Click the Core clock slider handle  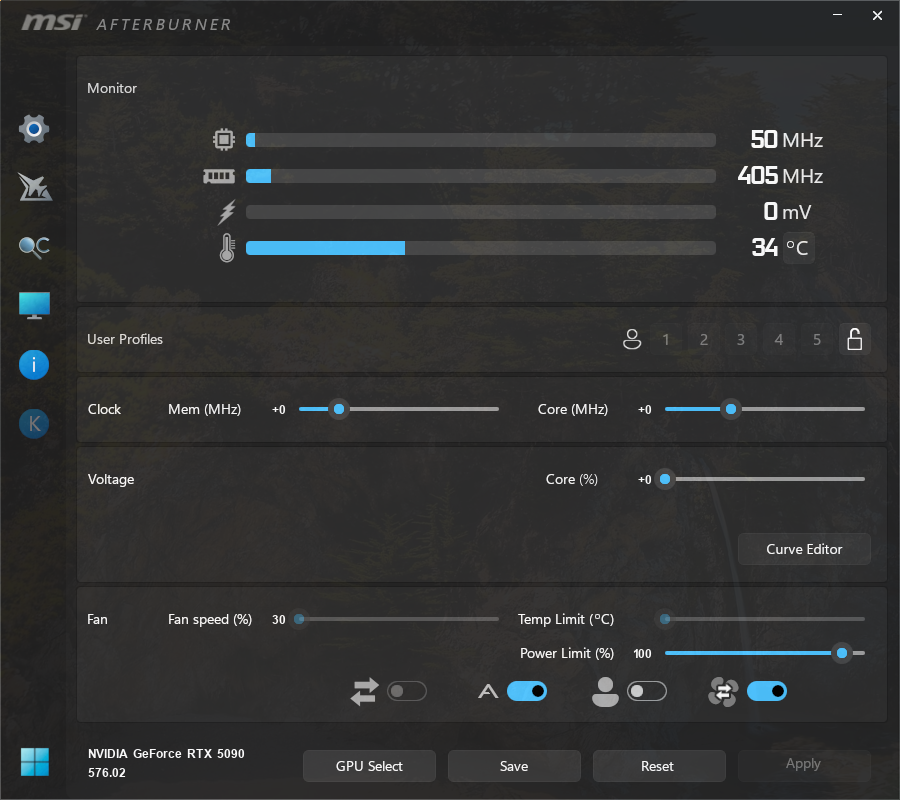pos(731,409)
